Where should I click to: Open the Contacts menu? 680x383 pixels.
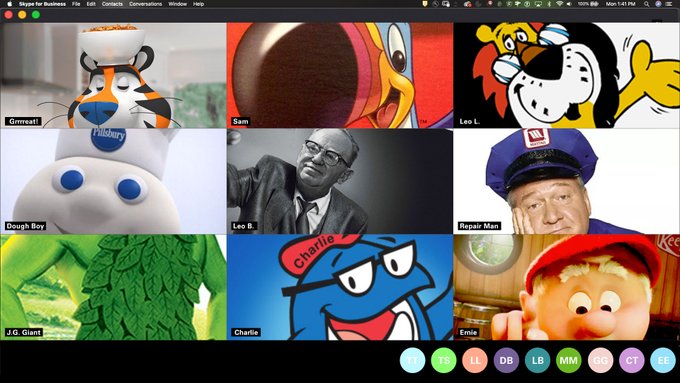(112, 4)
